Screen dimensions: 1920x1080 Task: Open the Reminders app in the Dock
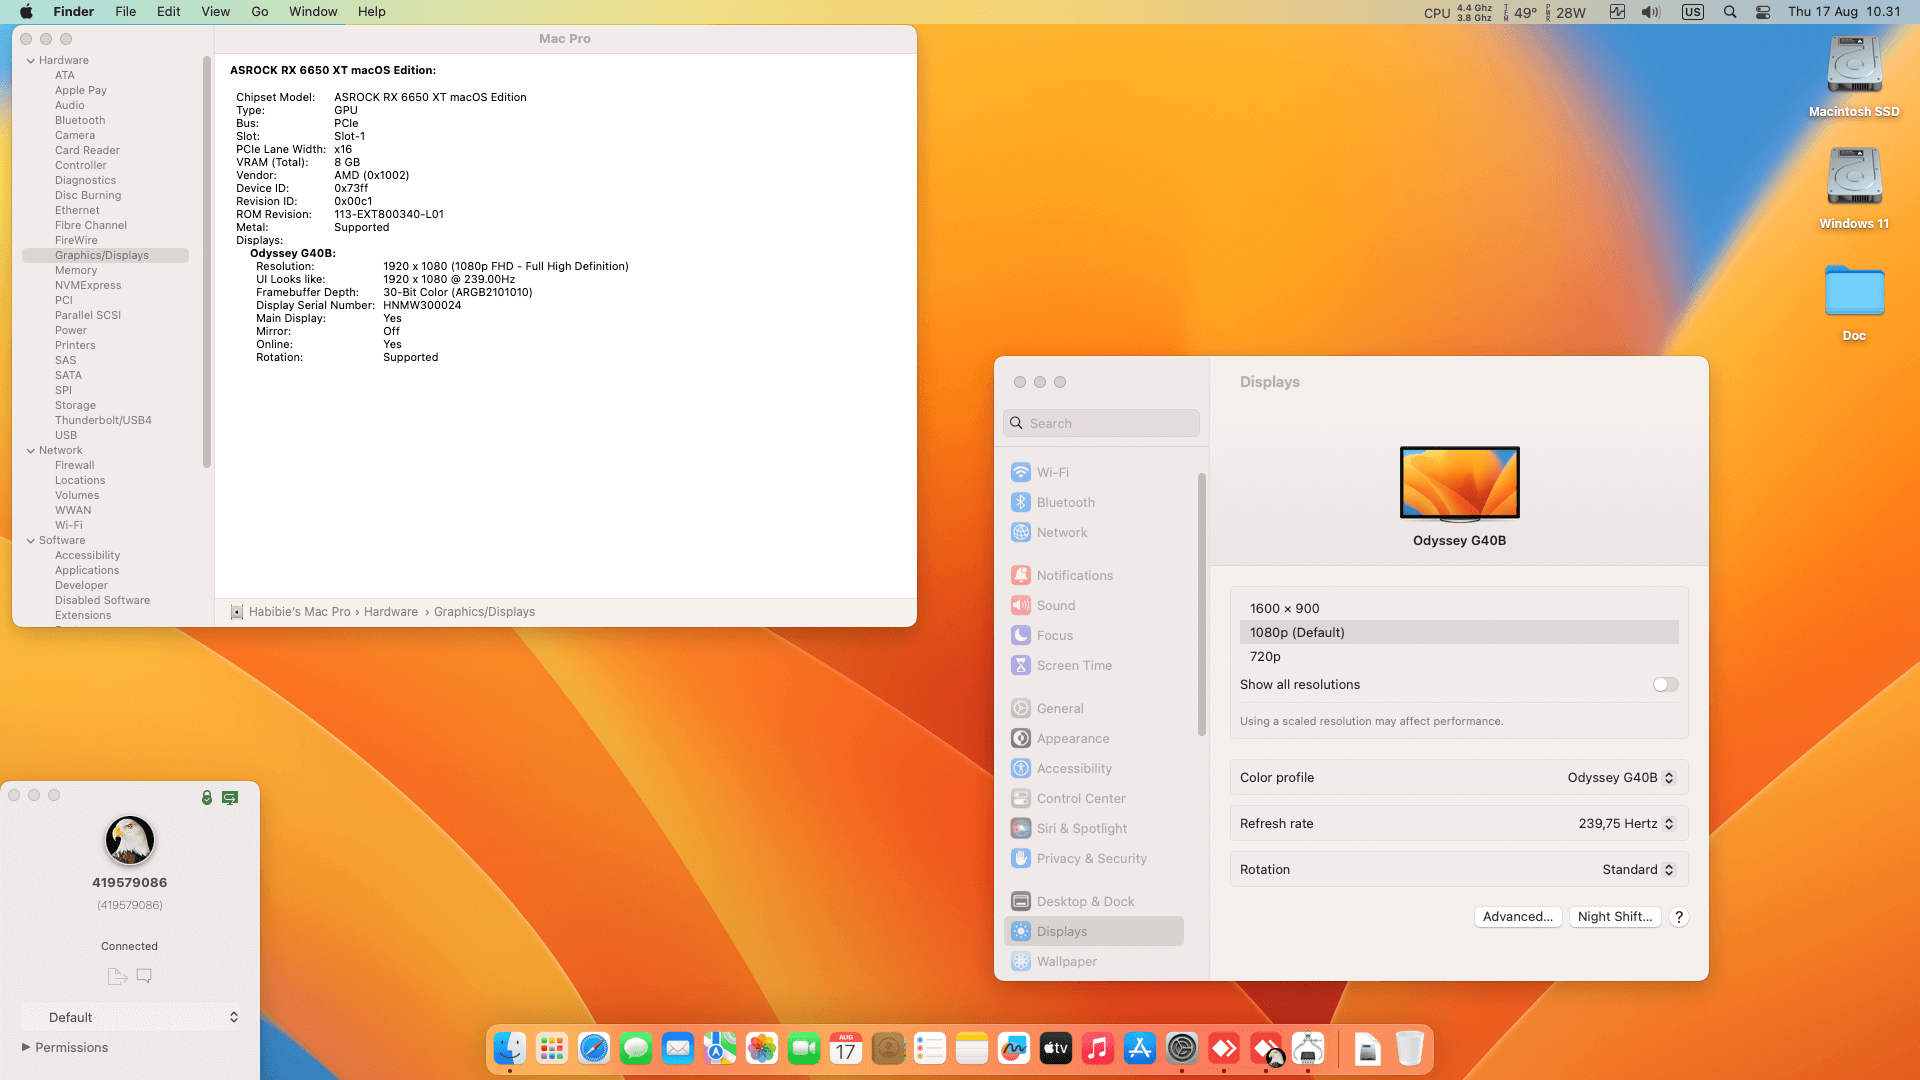point(930,1048)
